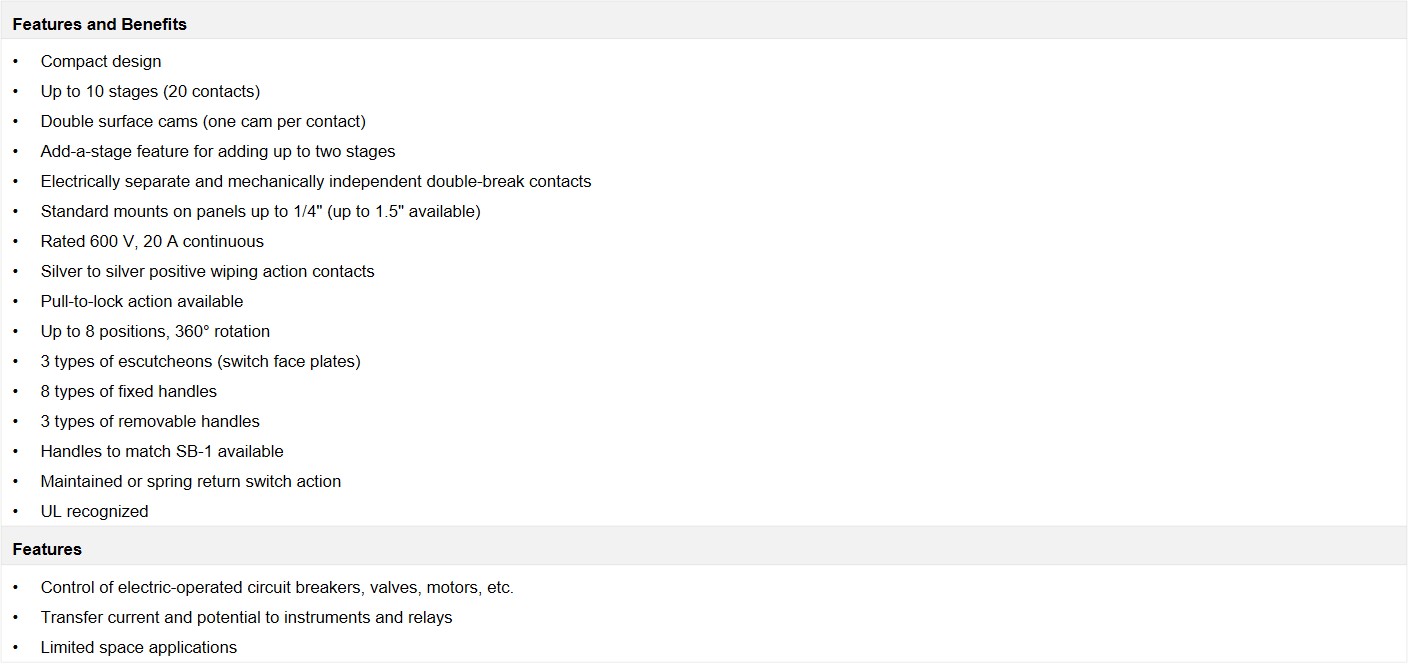
Task: Click Pull-to-lock action available text
Action: tap(142, 301)
